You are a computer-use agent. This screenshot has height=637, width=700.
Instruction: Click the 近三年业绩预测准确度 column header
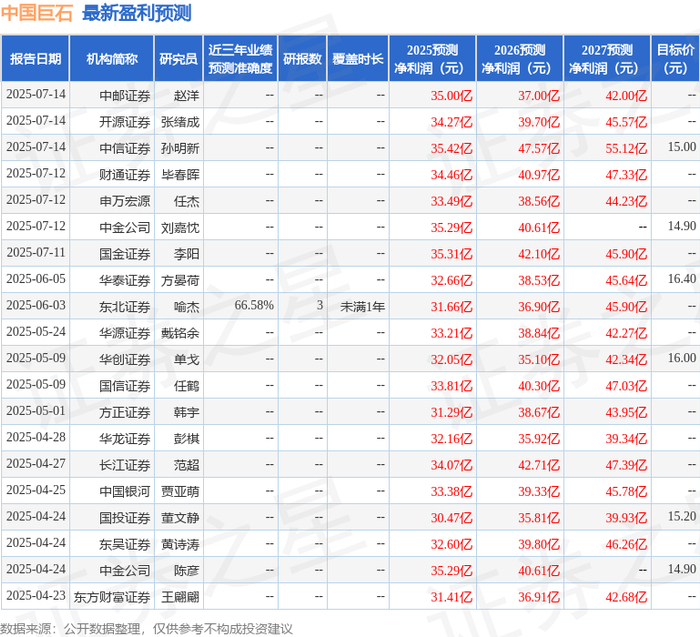pyautogui.click(x=241, y=59)
